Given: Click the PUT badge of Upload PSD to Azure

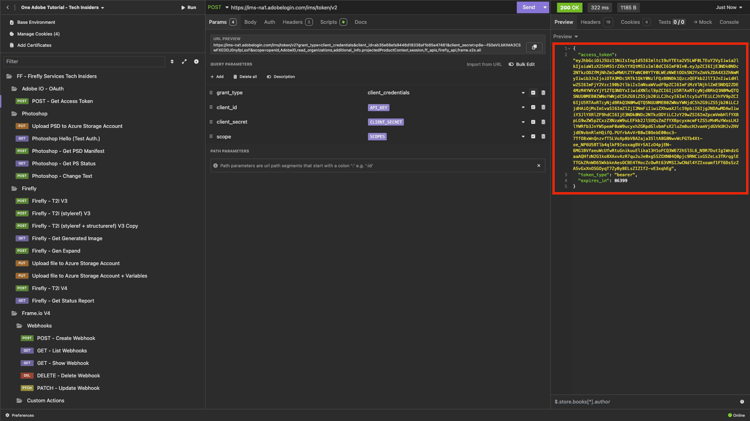Looking at the screenshot, I should pyautogui.click(x=22, y=126).
